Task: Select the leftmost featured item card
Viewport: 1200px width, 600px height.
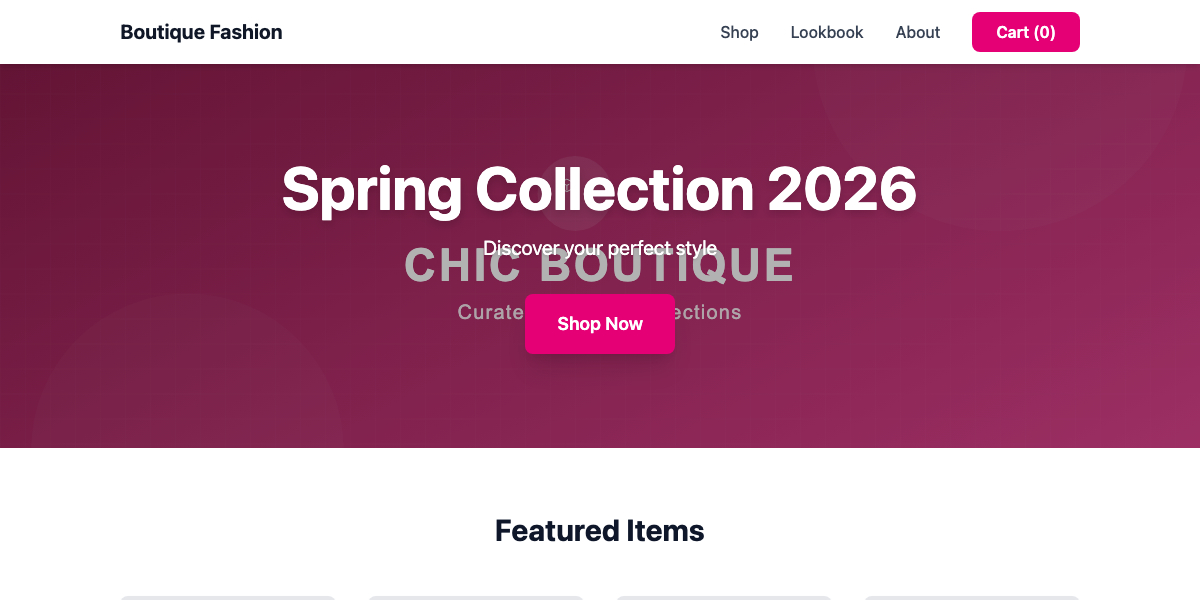Action: click(228, 598)
